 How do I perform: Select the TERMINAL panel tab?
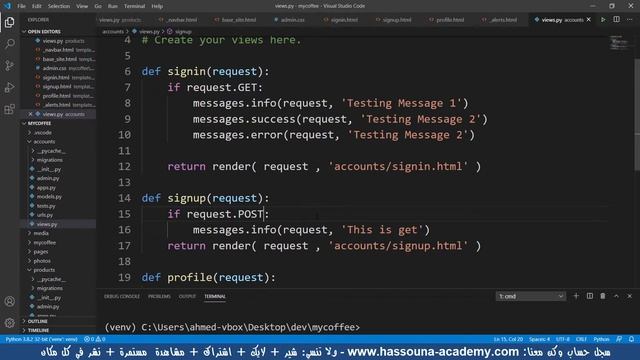(x=215, y=296)
